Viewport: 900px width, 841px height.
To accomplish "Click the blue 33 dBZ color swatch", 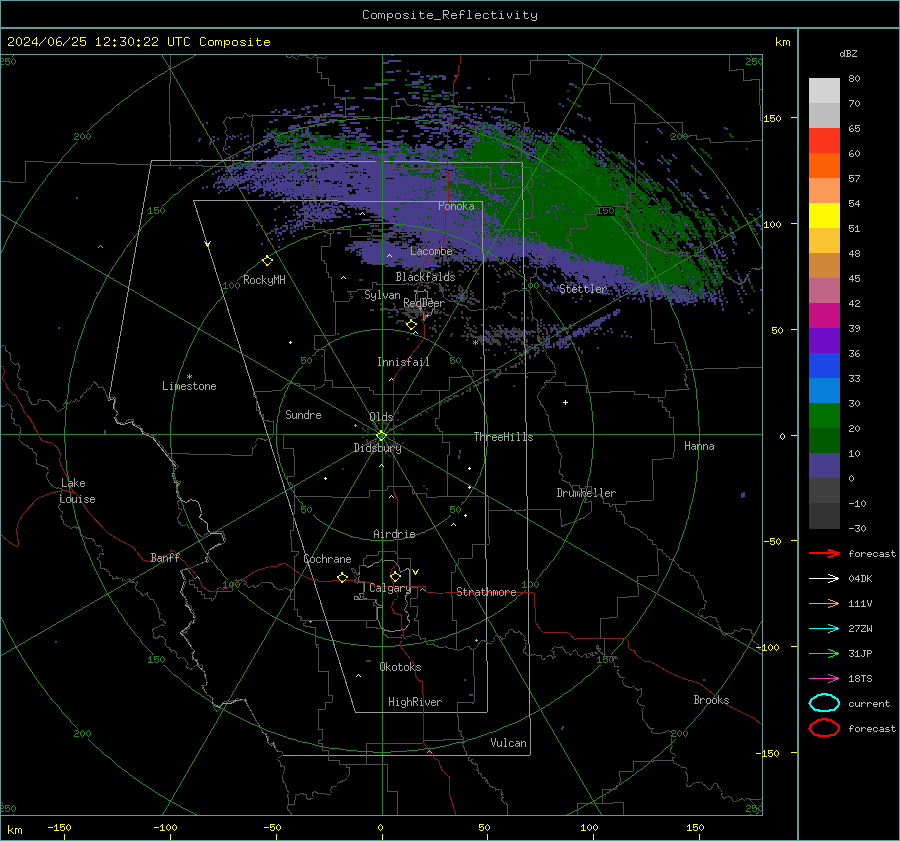I will click(x=824, y=366).
